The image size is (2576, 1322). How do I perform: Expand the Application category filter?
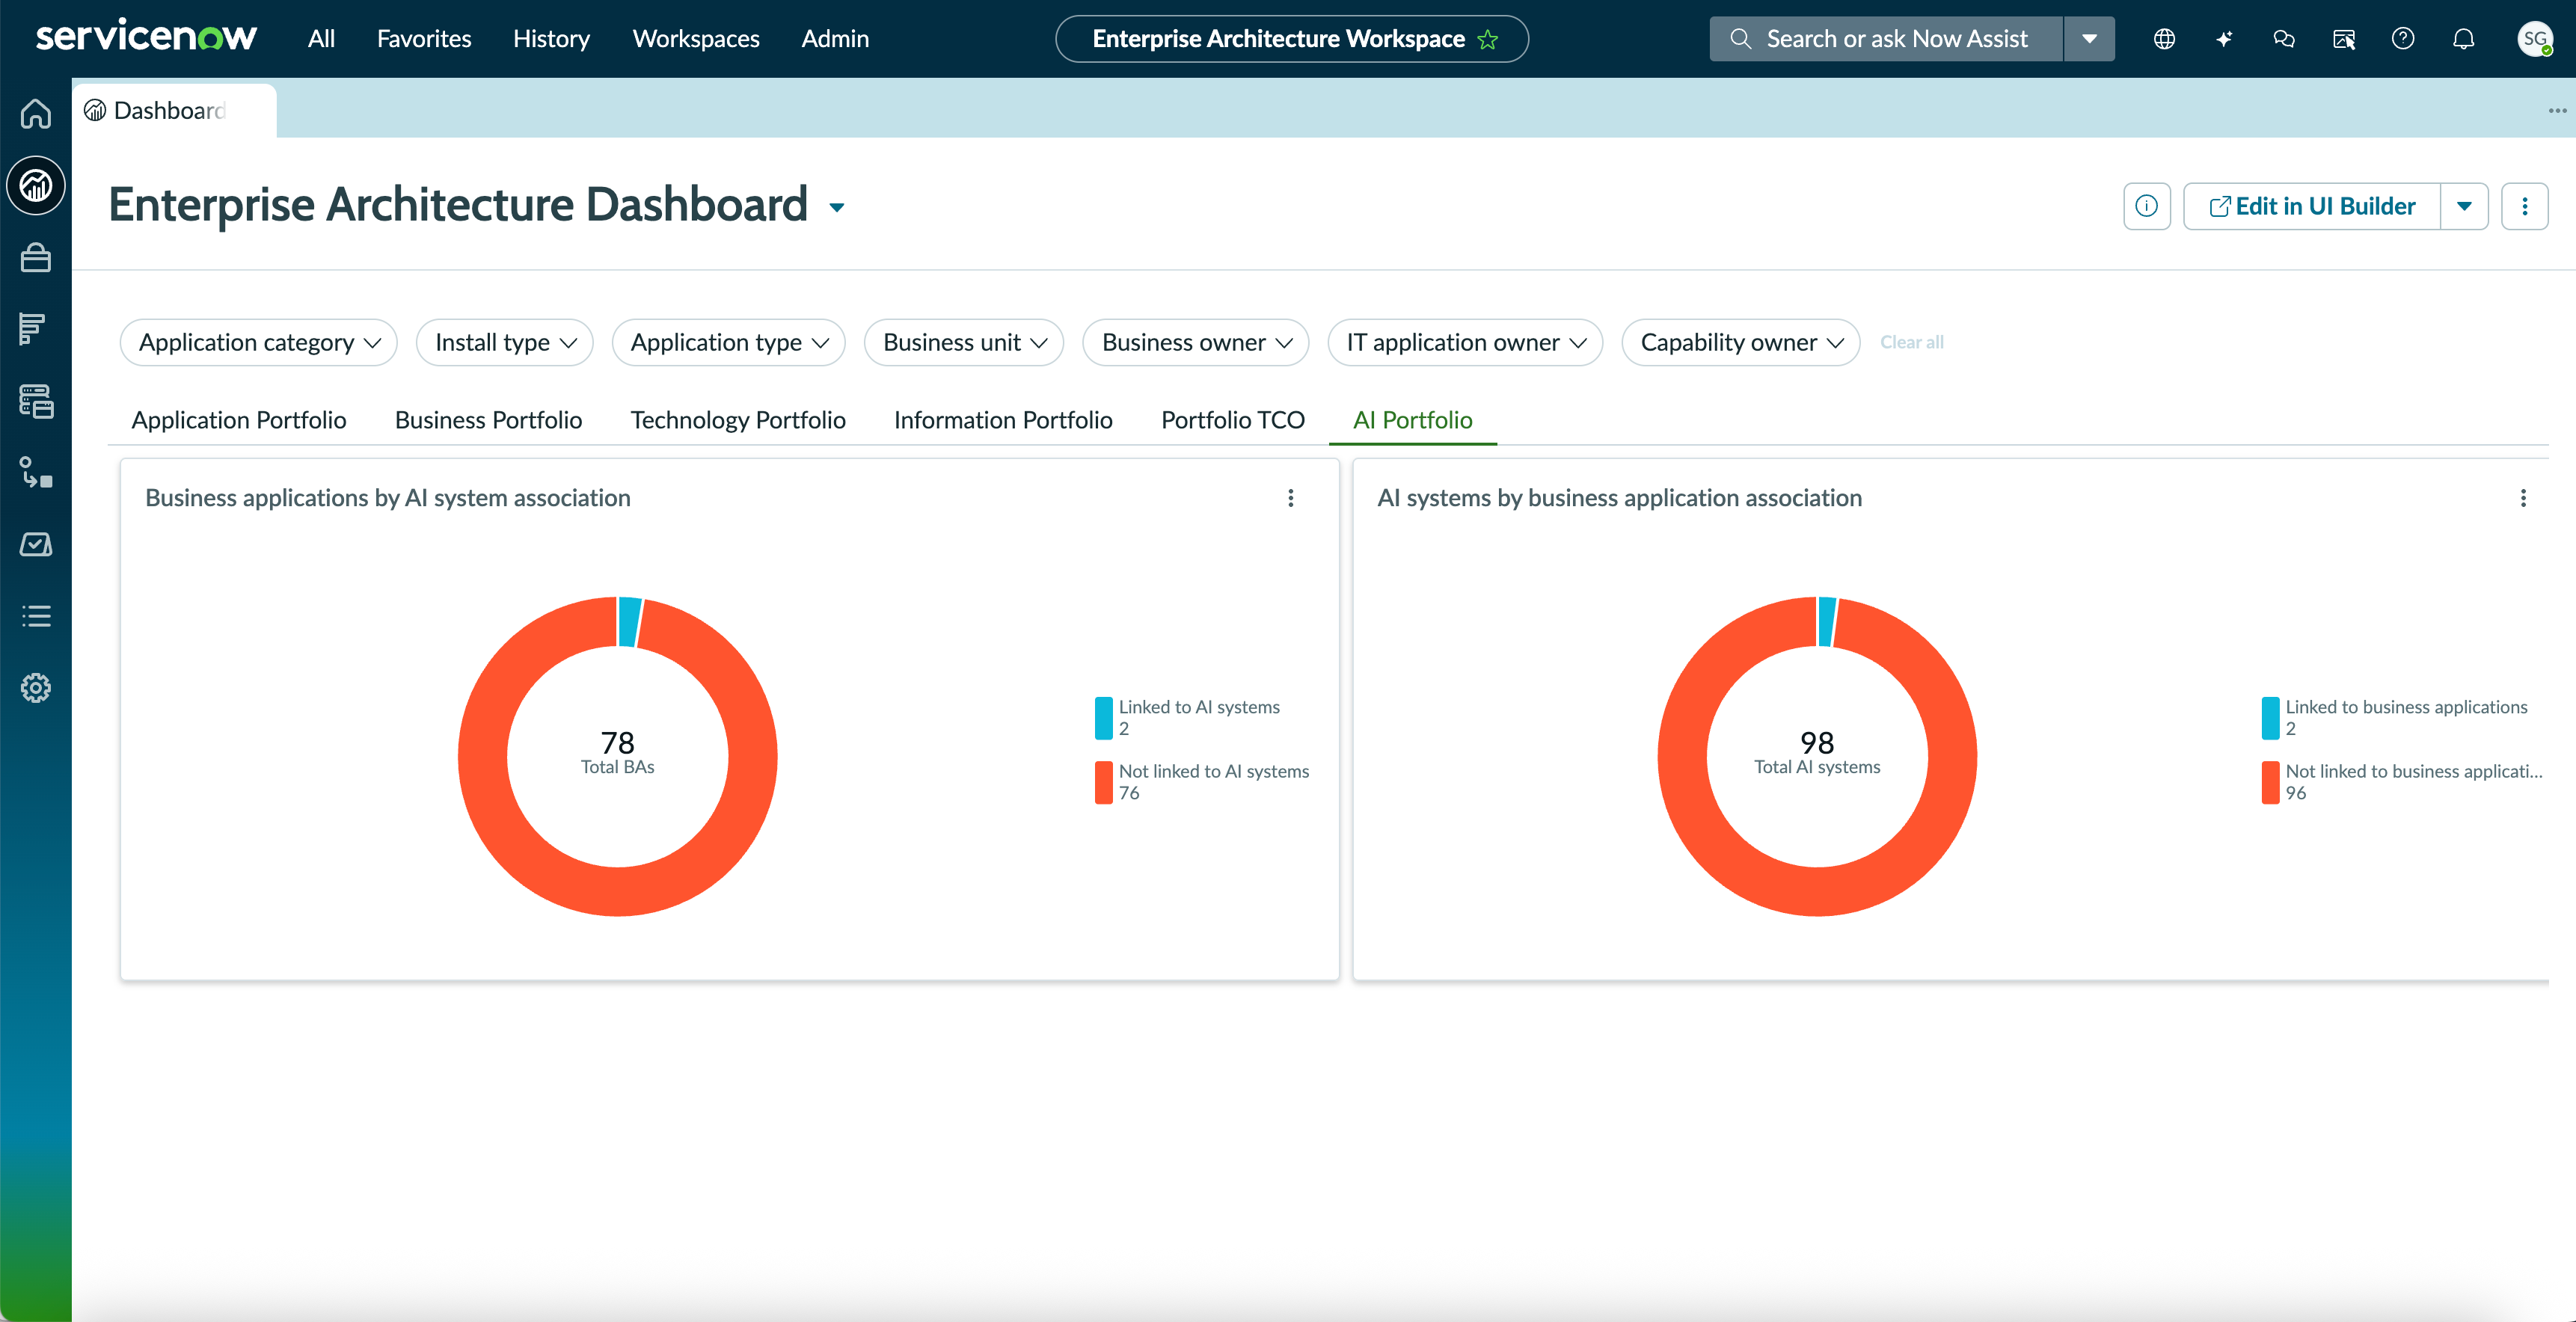(259, 342)
